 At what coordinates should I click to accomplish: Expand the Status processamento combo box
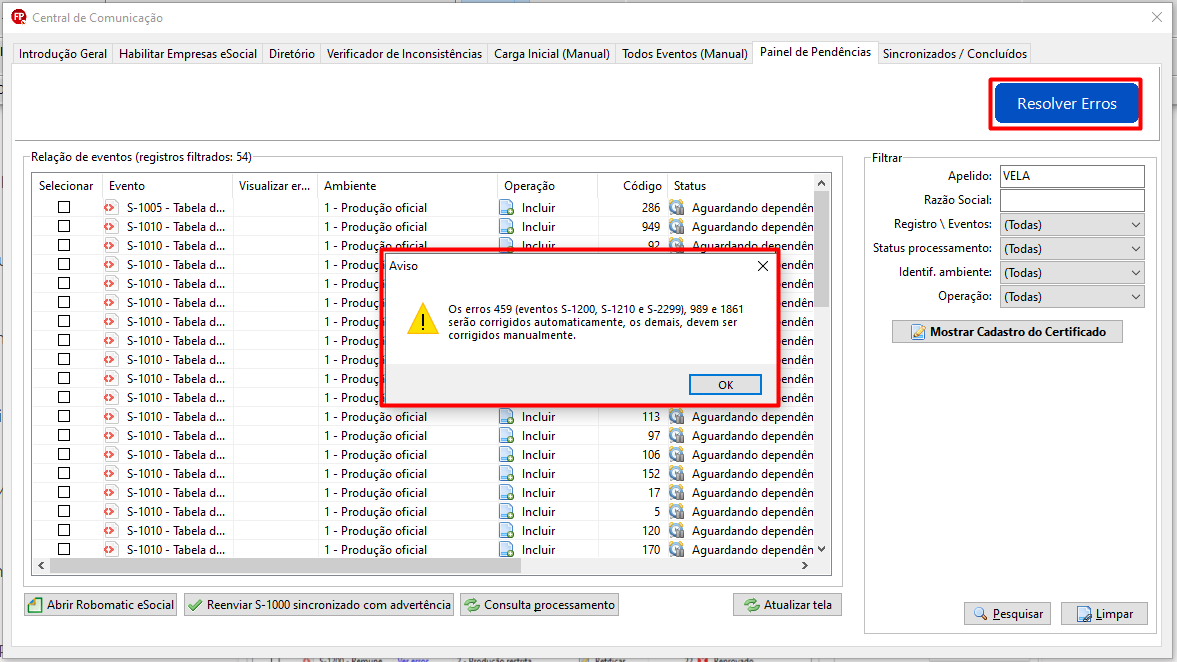[x=1072, y=248]
